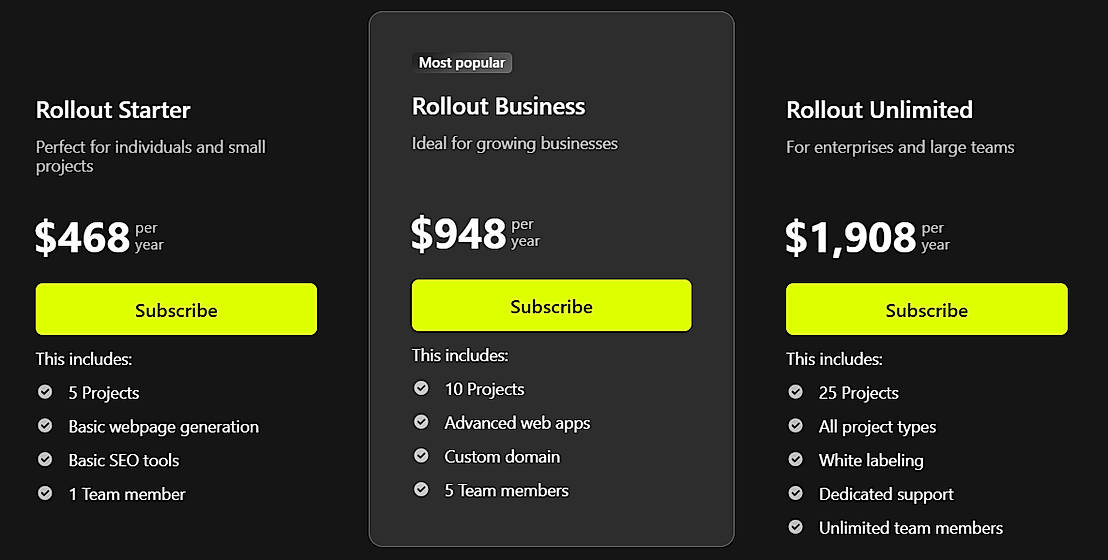Click the checkmark icon beside Dedicated support

(796, 493)
